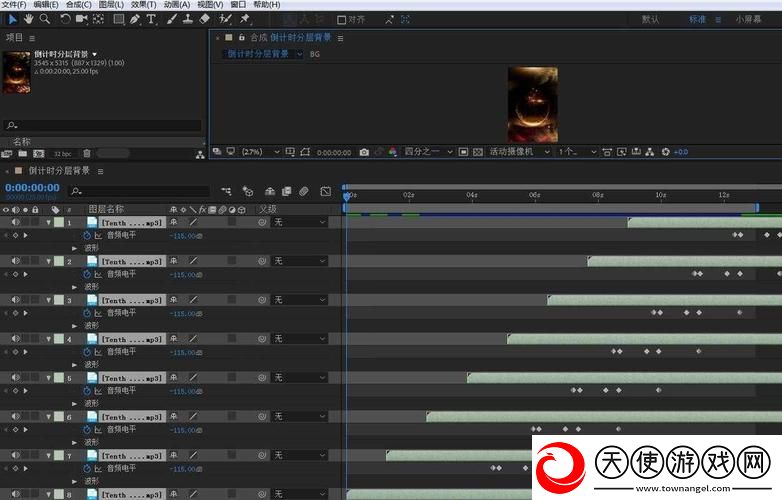The width and height of the screenshot is (782, 500).
Task: Click the draft 3D icon in timeline
Action: pyautogui.click(x=247, y=191)
